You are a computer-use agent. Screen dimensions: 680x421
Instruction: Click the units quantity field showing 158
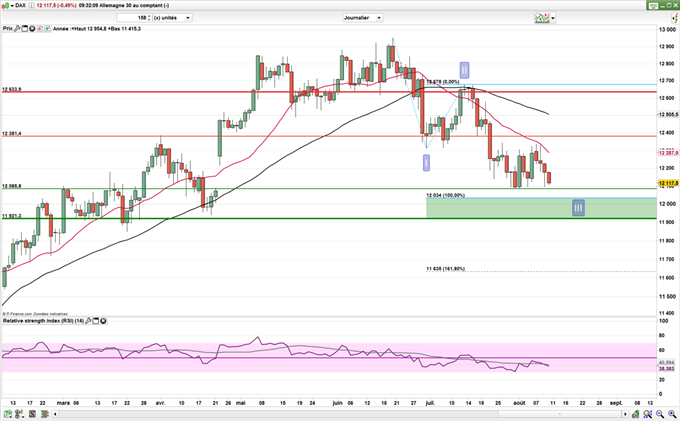tap(132, 18)
